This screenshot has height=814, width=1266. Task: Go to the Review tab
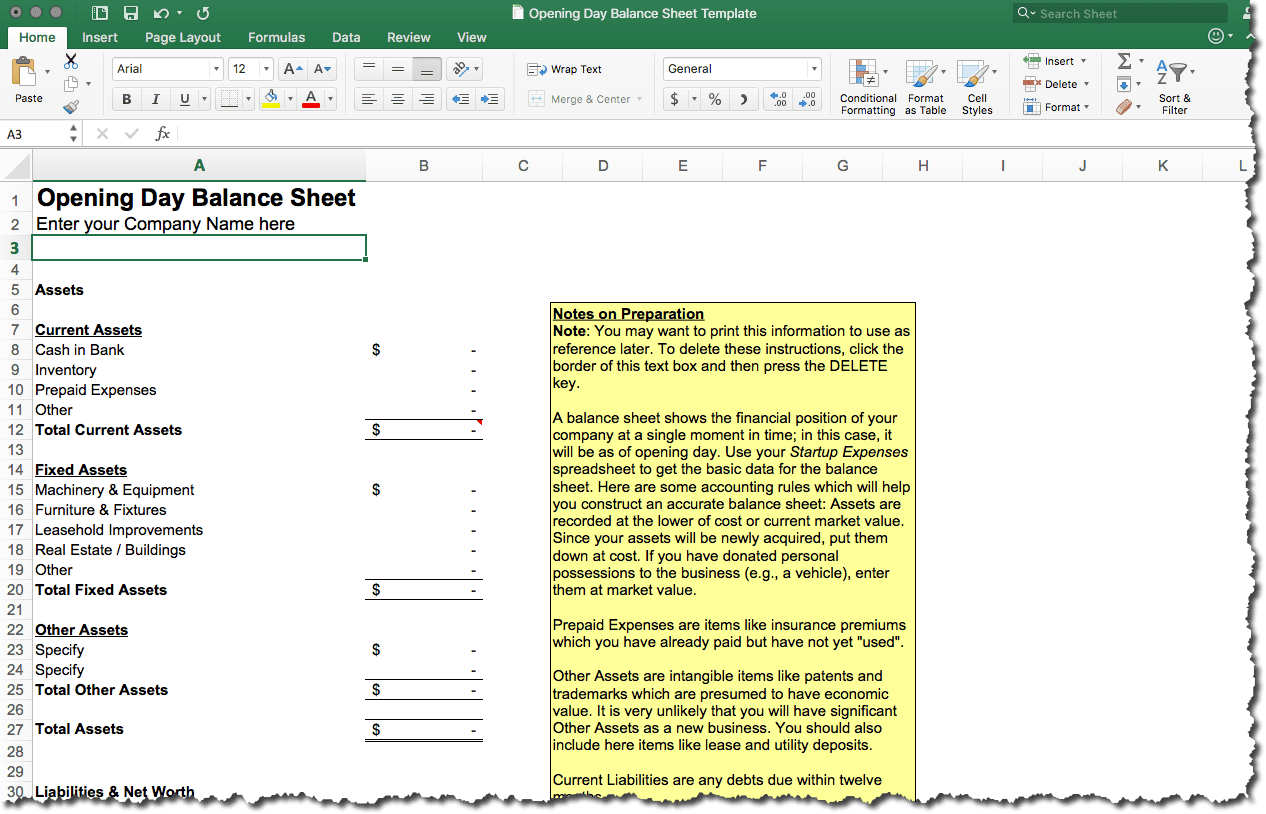pos(409,37)
